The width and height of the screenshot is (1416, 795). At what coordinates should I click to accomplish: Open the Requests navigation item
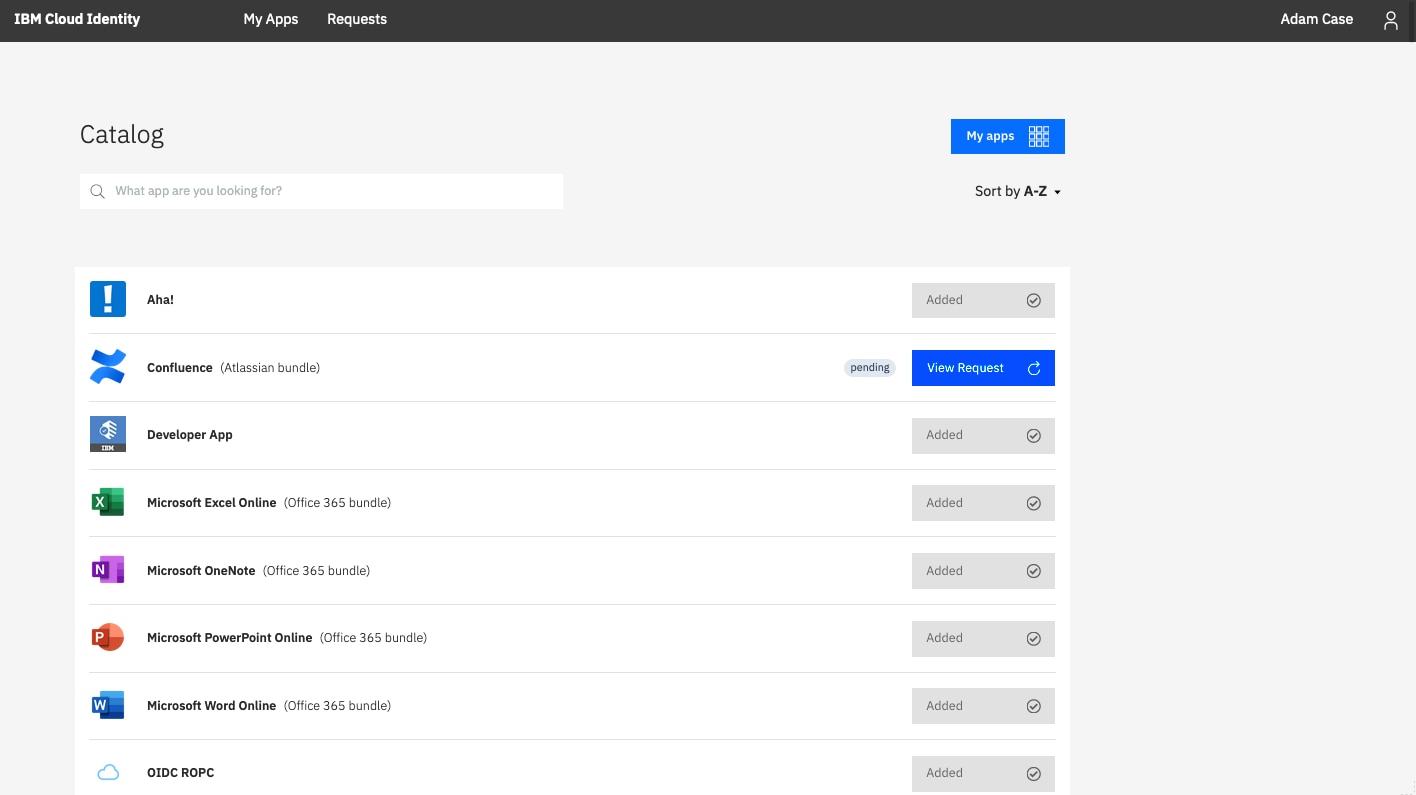point(357,19)
